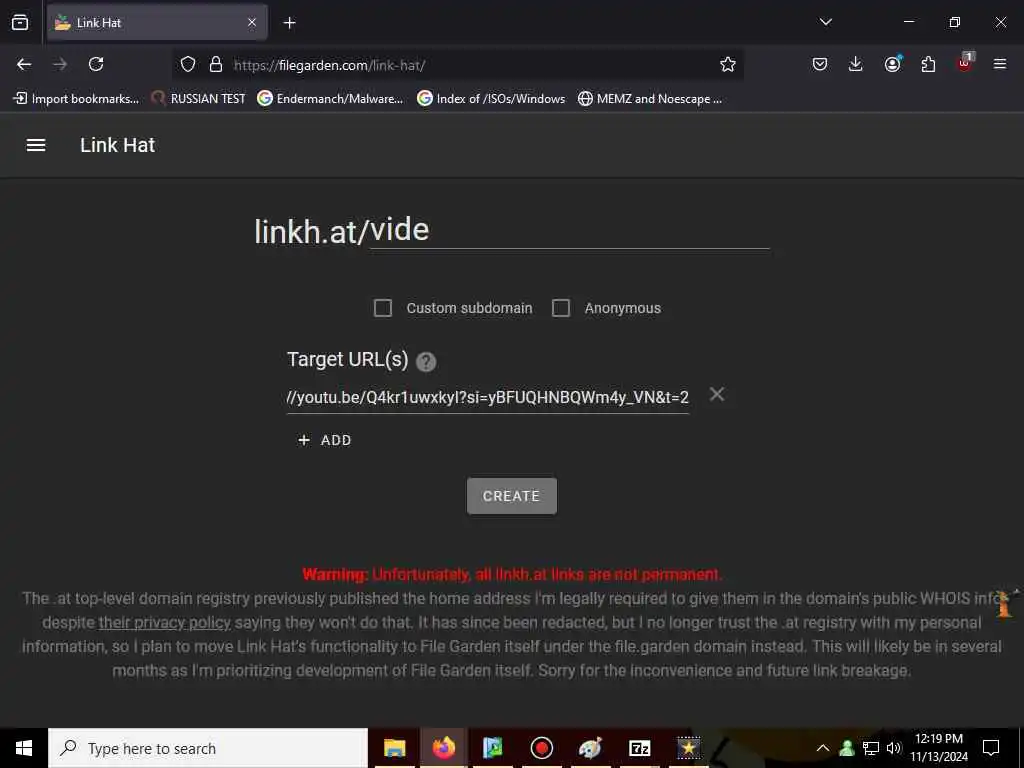Open File Explorer from the taskbar
Image resolution: width=1024 pixels, height=768 pixels.
394,748
